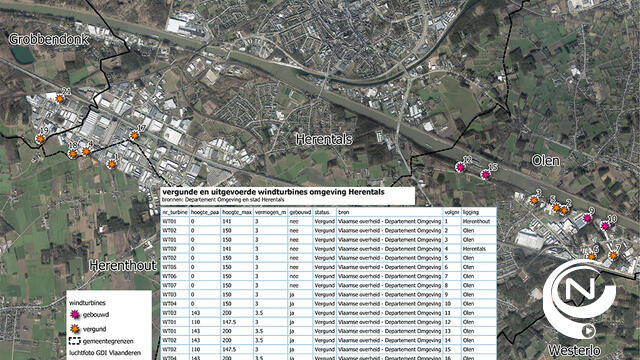Click hoogte_paa '110' in volgnr 12 row
Viewport: 640px width, 360px height.
[195, 322]
